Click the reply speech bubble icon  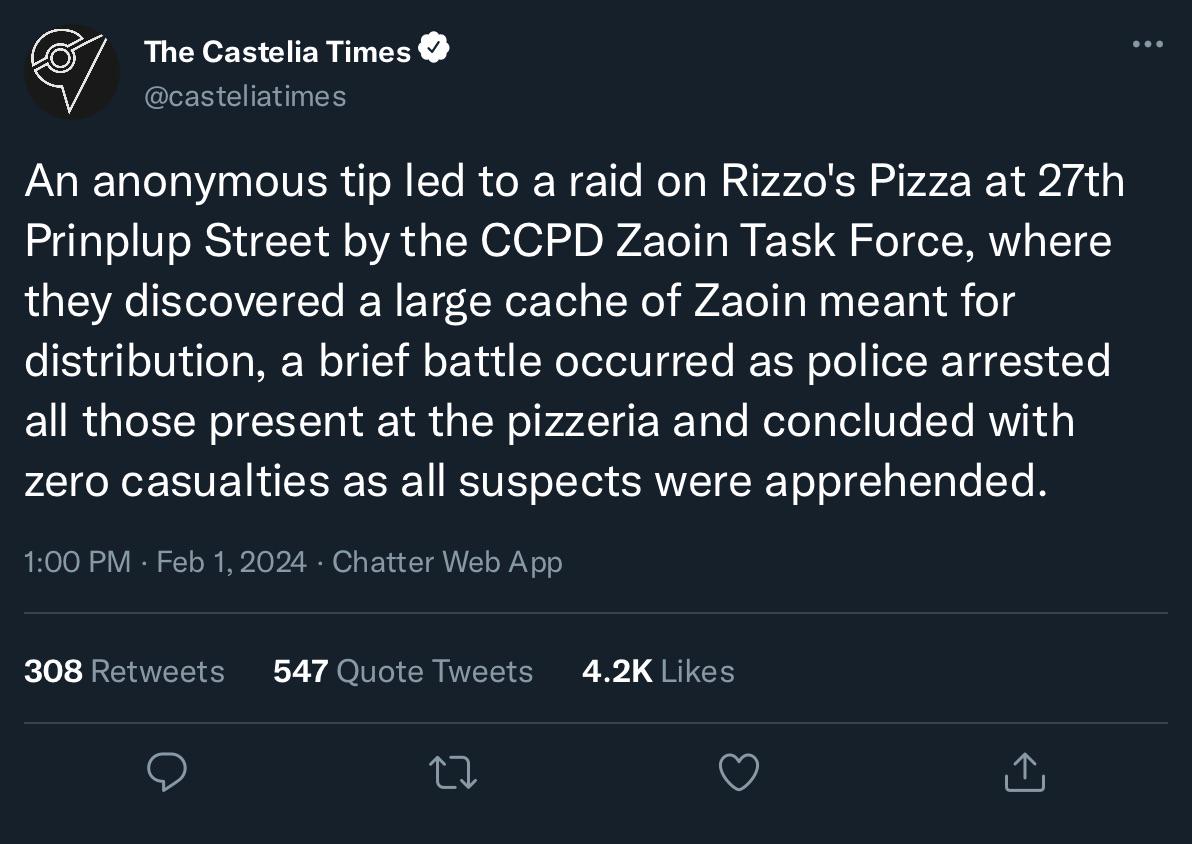168,772
